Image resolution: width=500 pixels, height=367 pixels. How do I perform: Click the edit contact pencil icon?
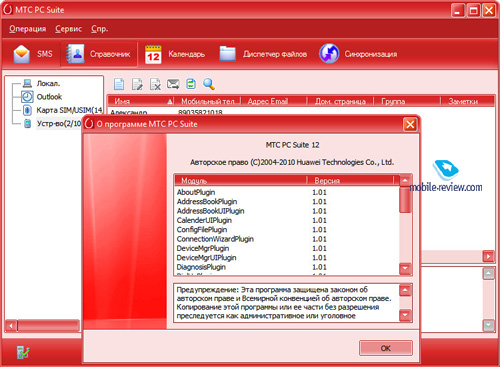pyautogui.click(x=137, y=84)
